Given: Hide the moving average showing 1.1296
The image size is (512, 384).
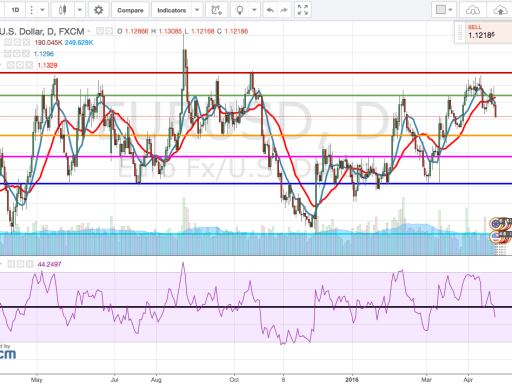Looking at the screenshot, I should coord(8,54).
